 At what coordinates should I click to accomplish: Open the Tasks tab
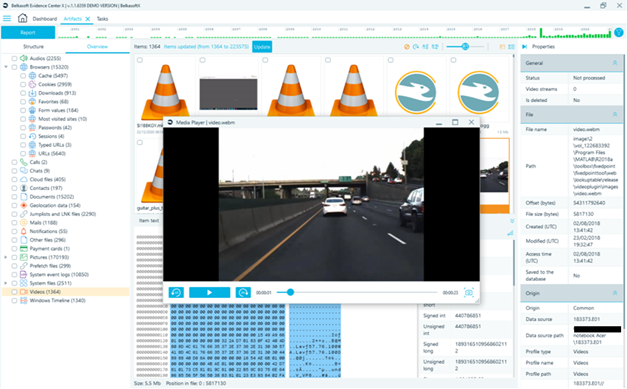point(102,19)
